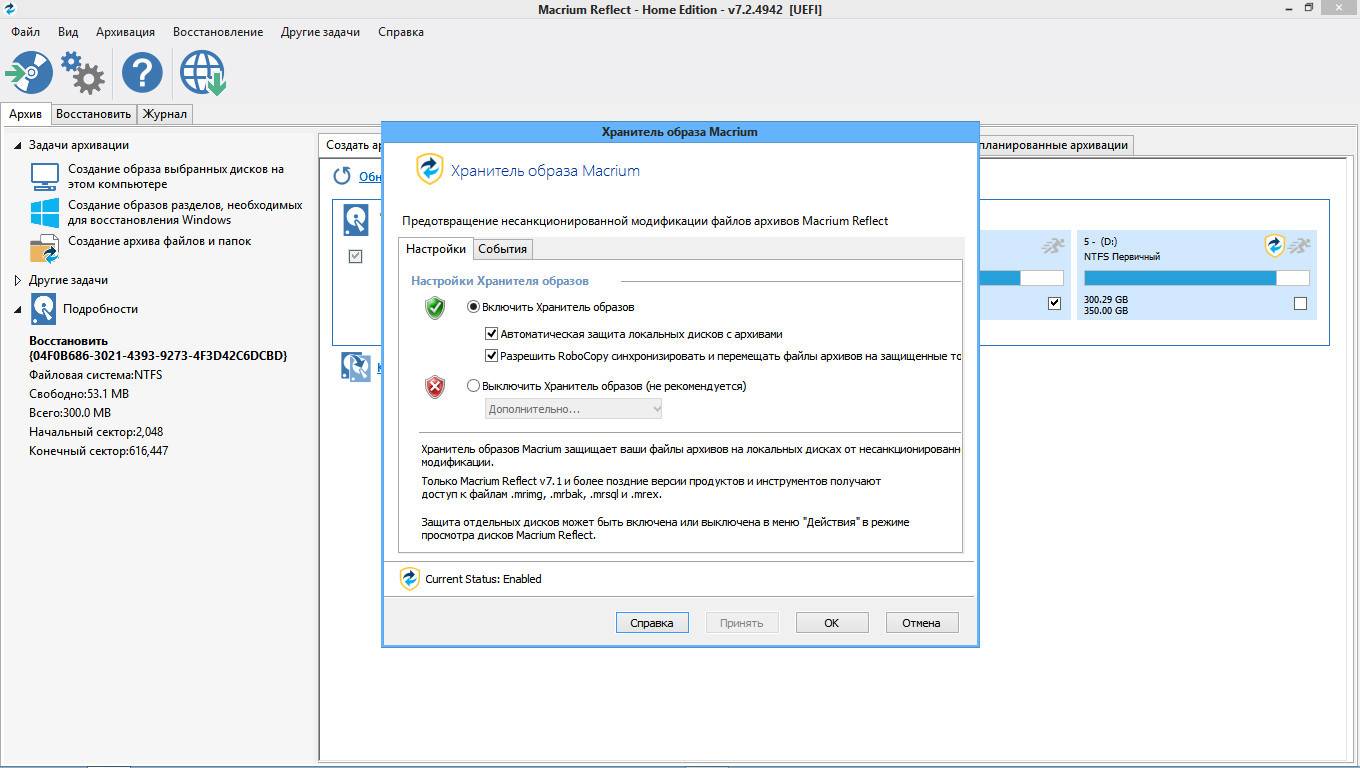Viewport: 1360px width, 768px height.
Task: Click the Отмена button
Action: (x=922, y=622)
